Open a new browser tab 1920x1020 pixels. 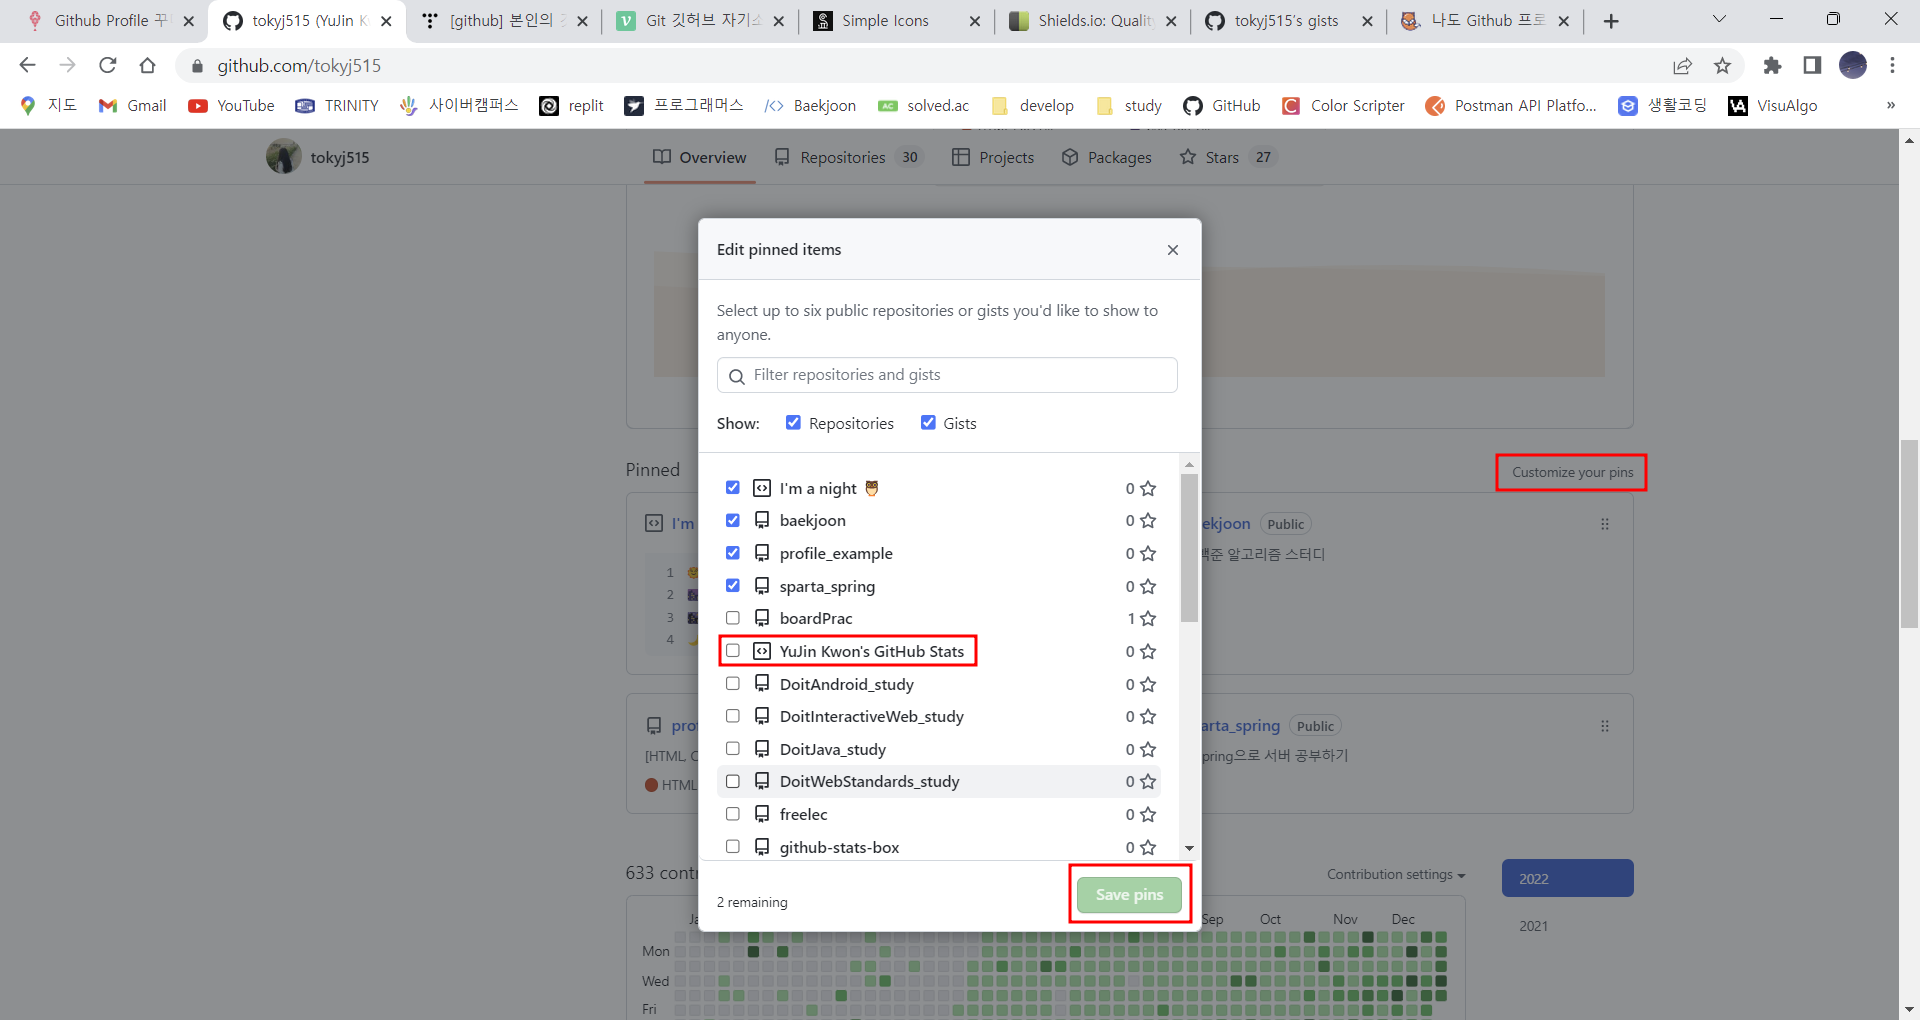(1611, 21)
